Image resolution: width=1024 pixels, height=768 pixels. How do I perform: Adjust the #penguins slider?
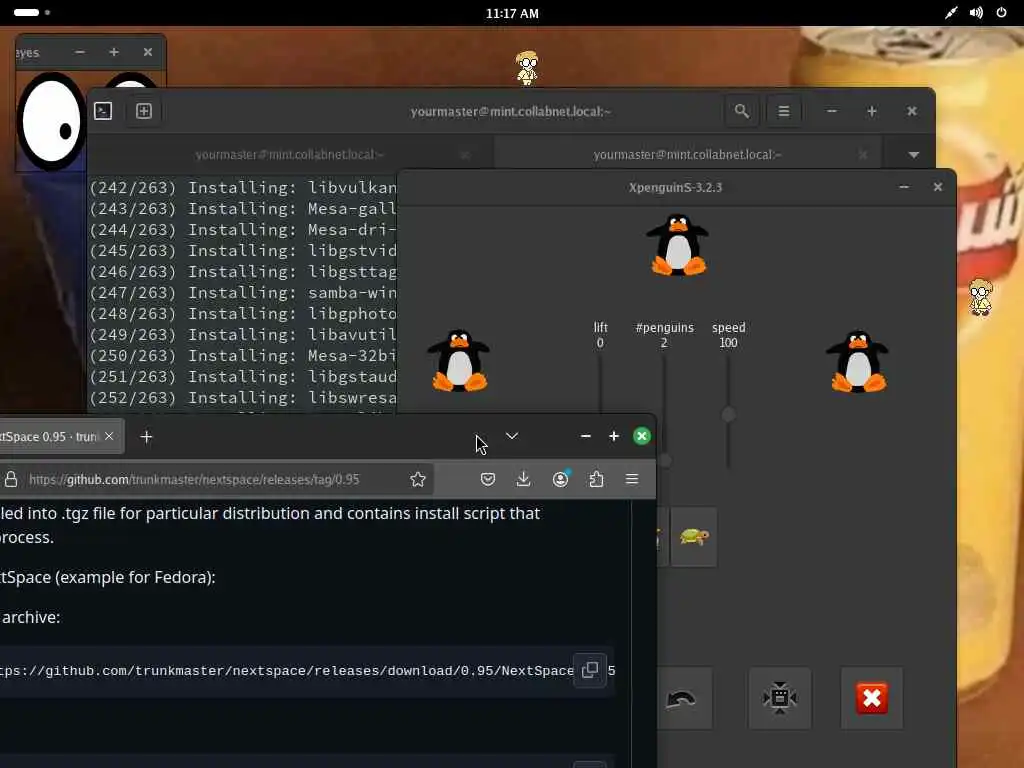[x=664, y=460]
